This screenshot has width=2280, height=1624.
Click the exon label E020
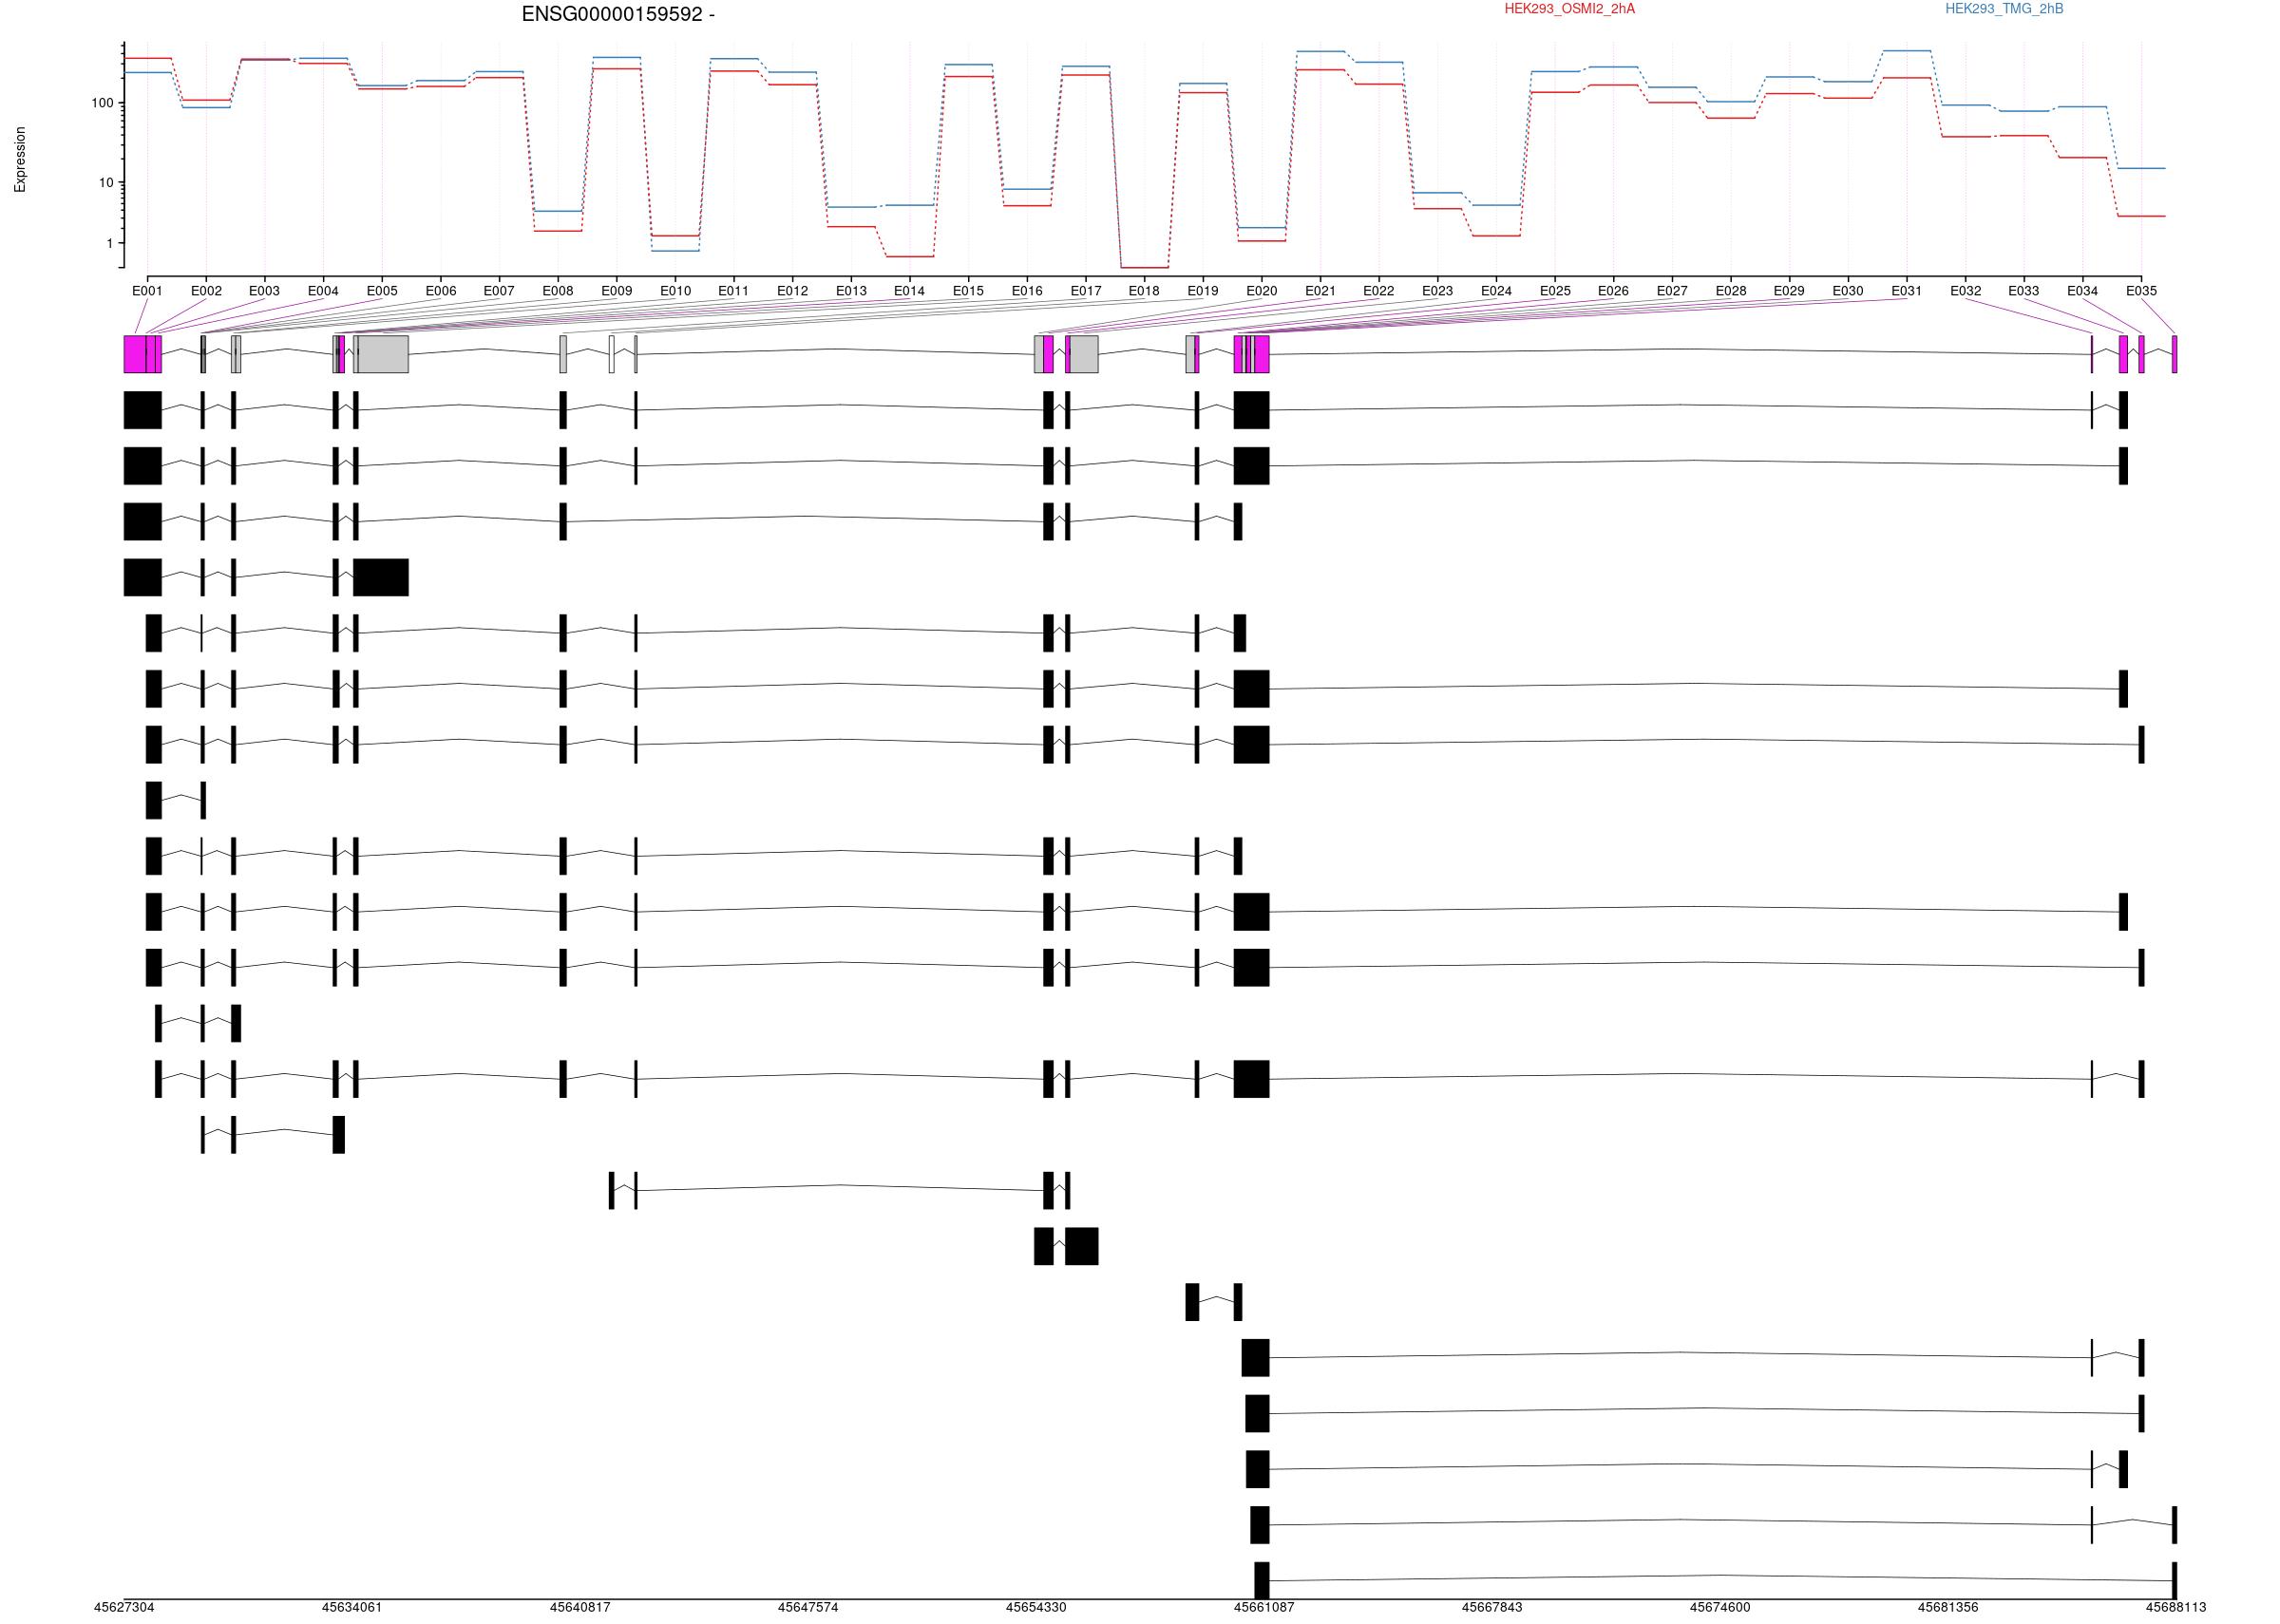click(x=1262, y=291)
